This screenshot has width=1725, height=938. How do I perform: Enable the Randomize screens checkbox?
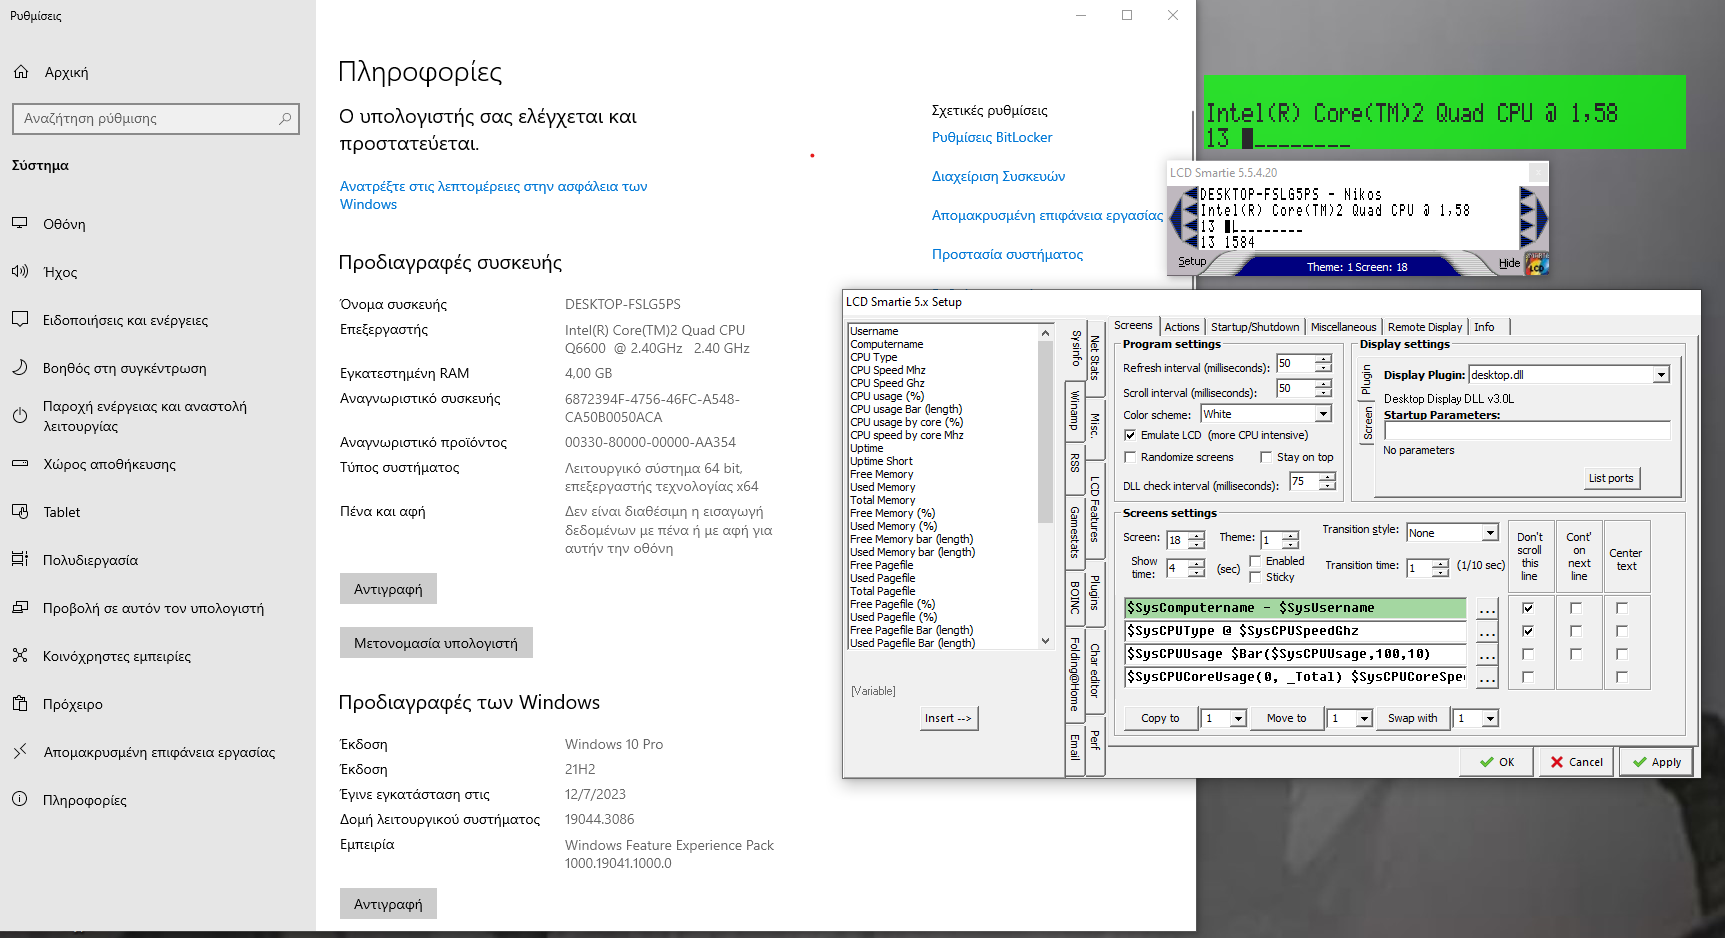1130,457
